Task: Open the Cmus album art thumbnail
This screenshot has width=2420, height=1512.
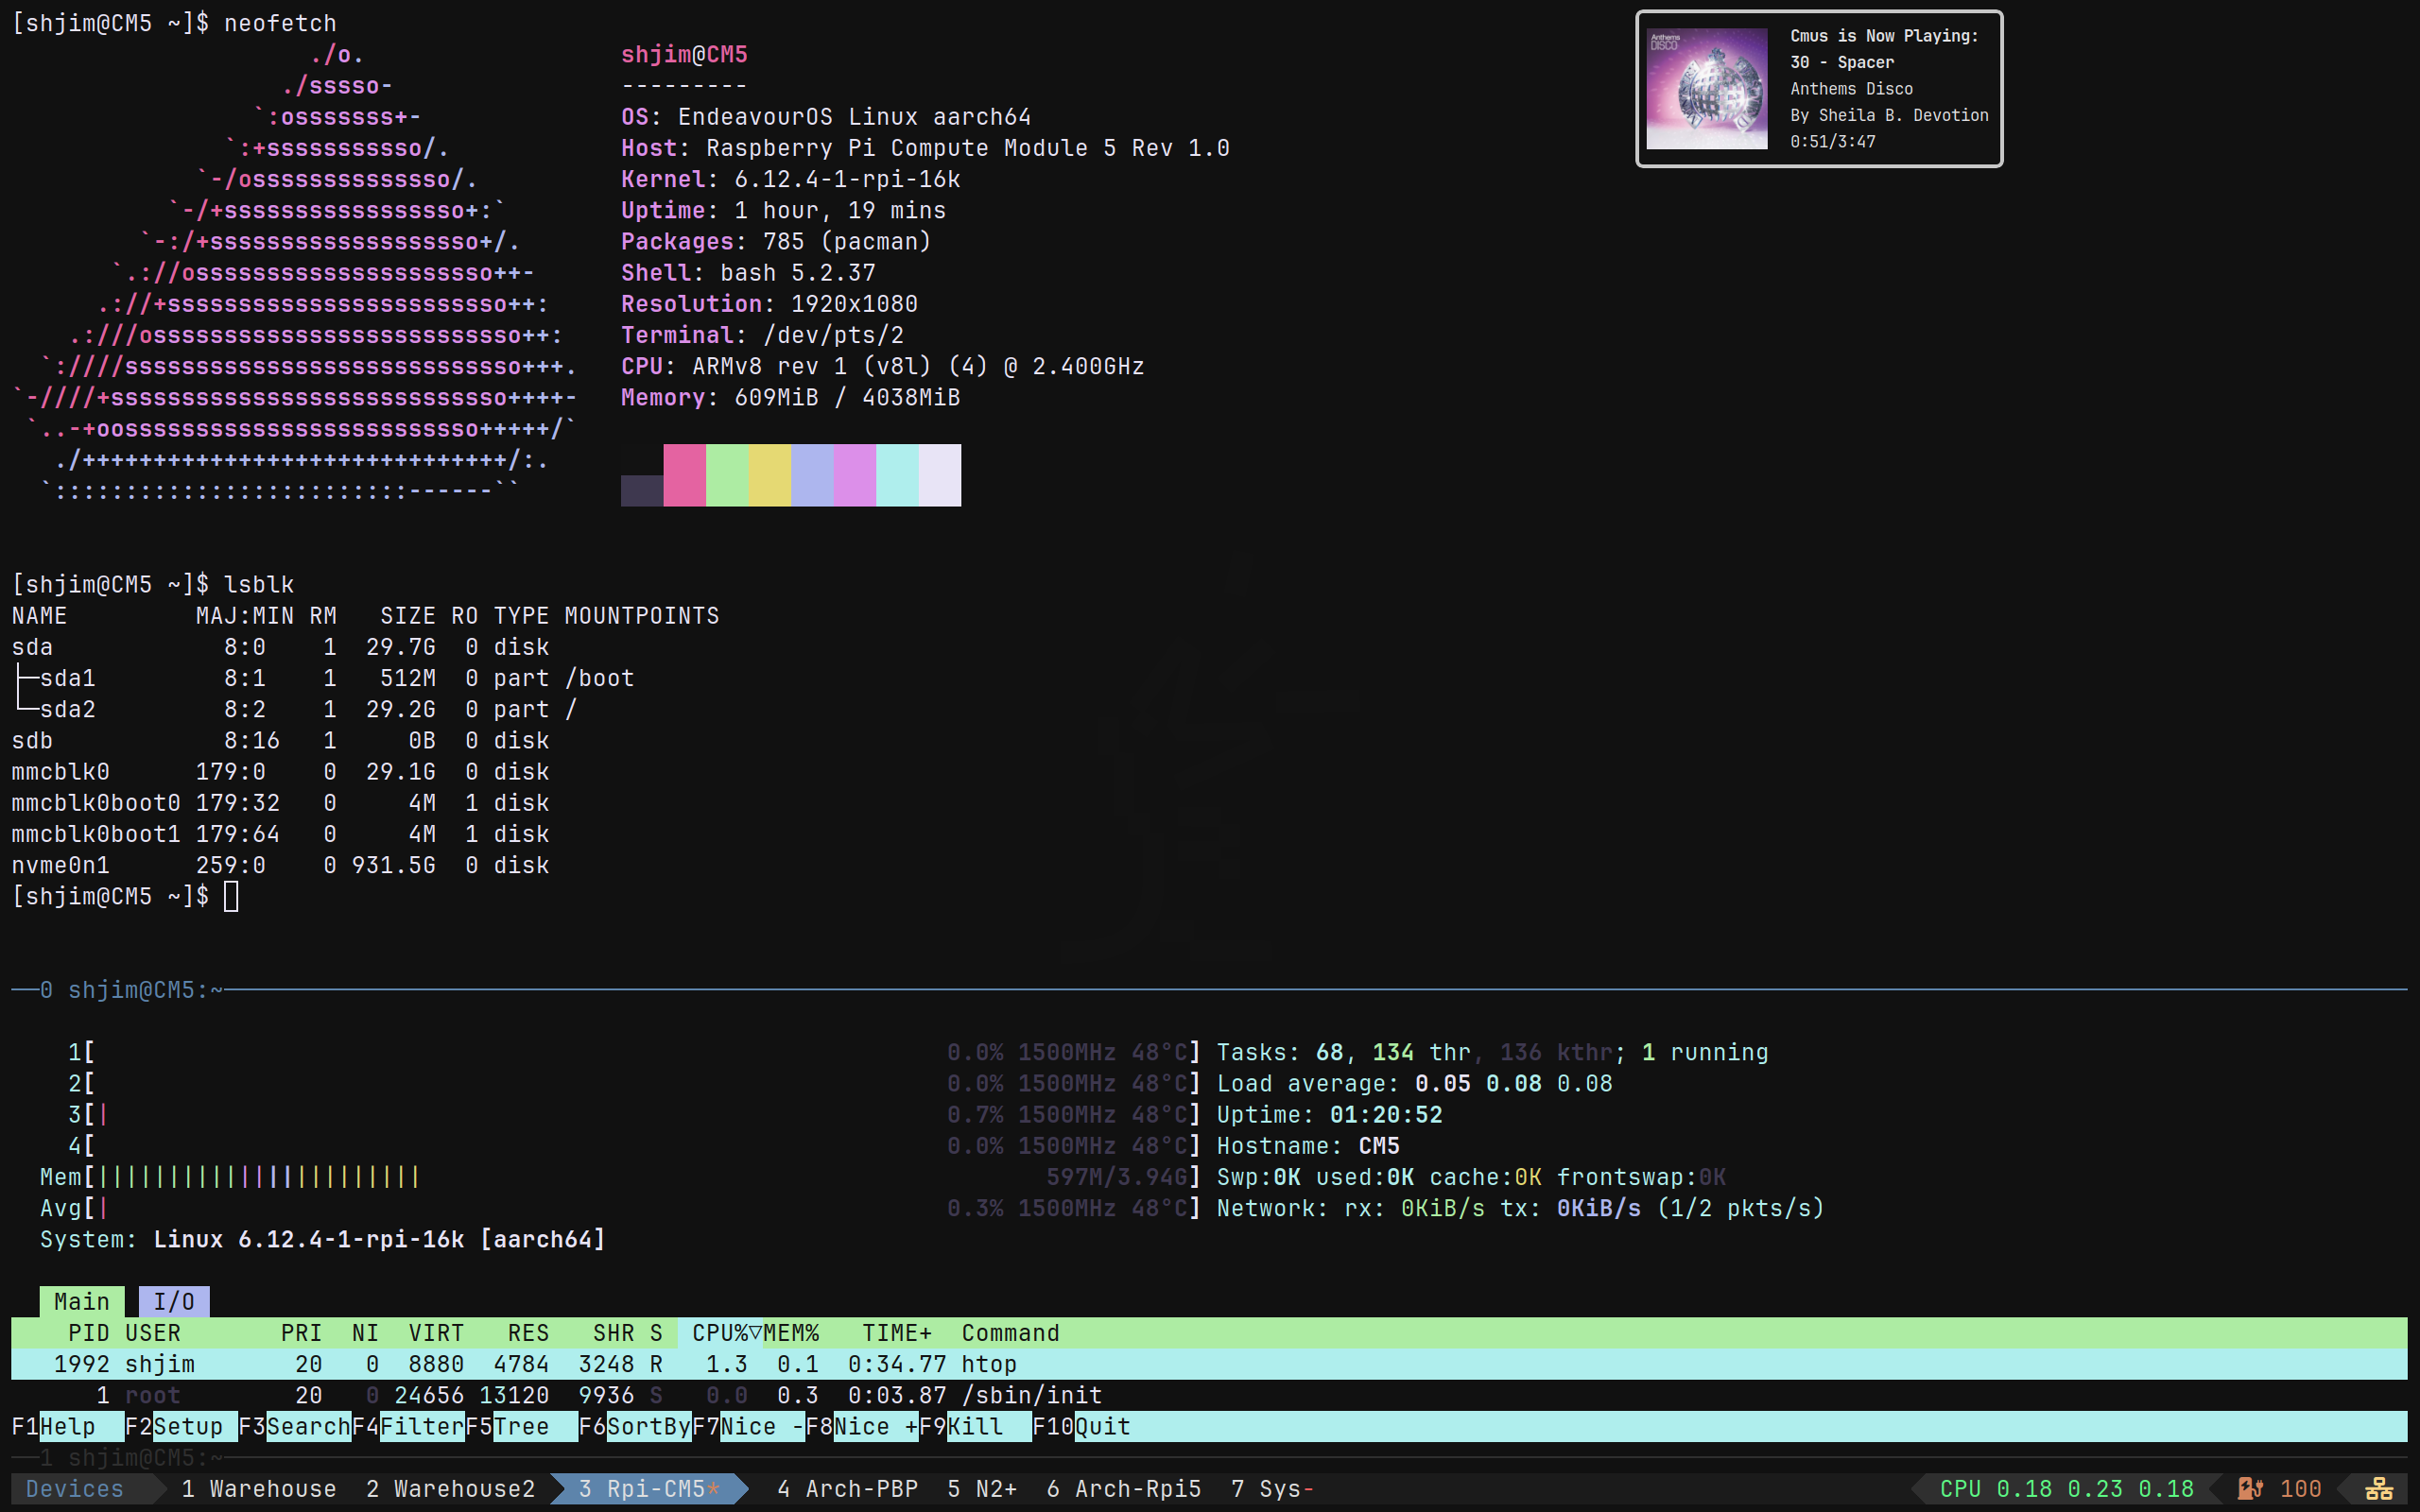Action: point(1707,89)
